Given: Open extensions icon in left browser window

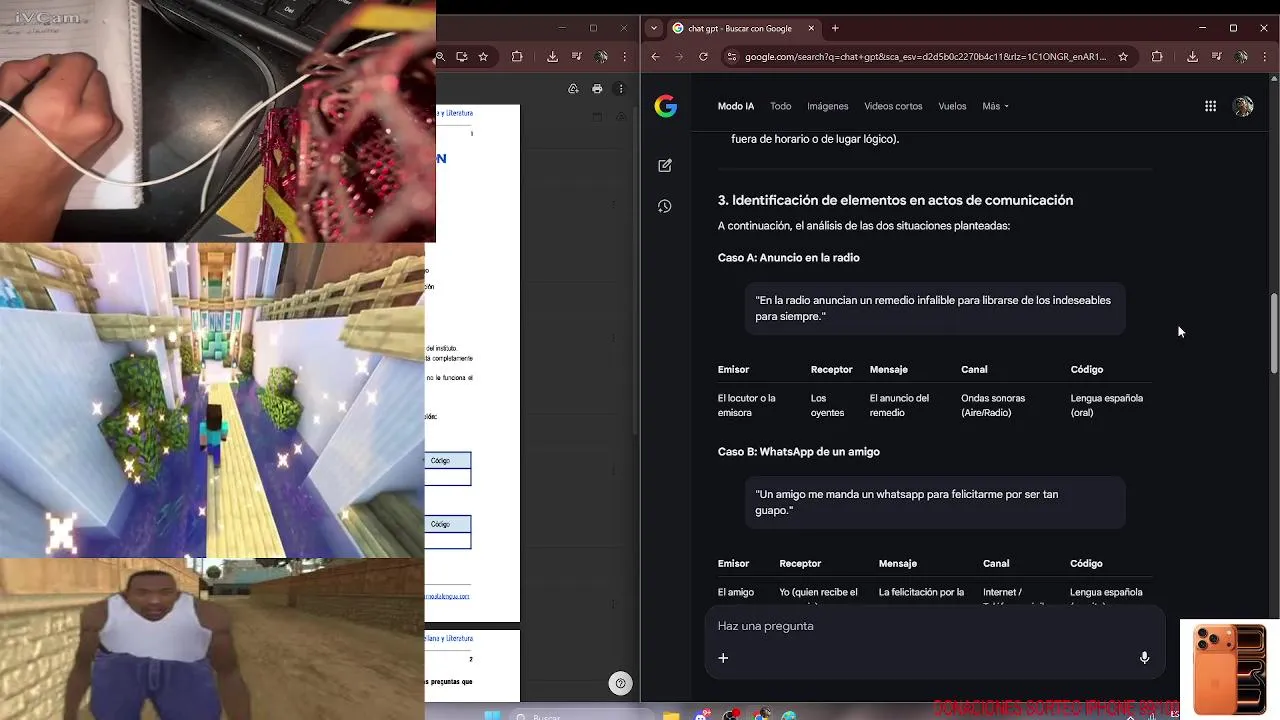Looking at the screenshot, I should coord(517,57).
